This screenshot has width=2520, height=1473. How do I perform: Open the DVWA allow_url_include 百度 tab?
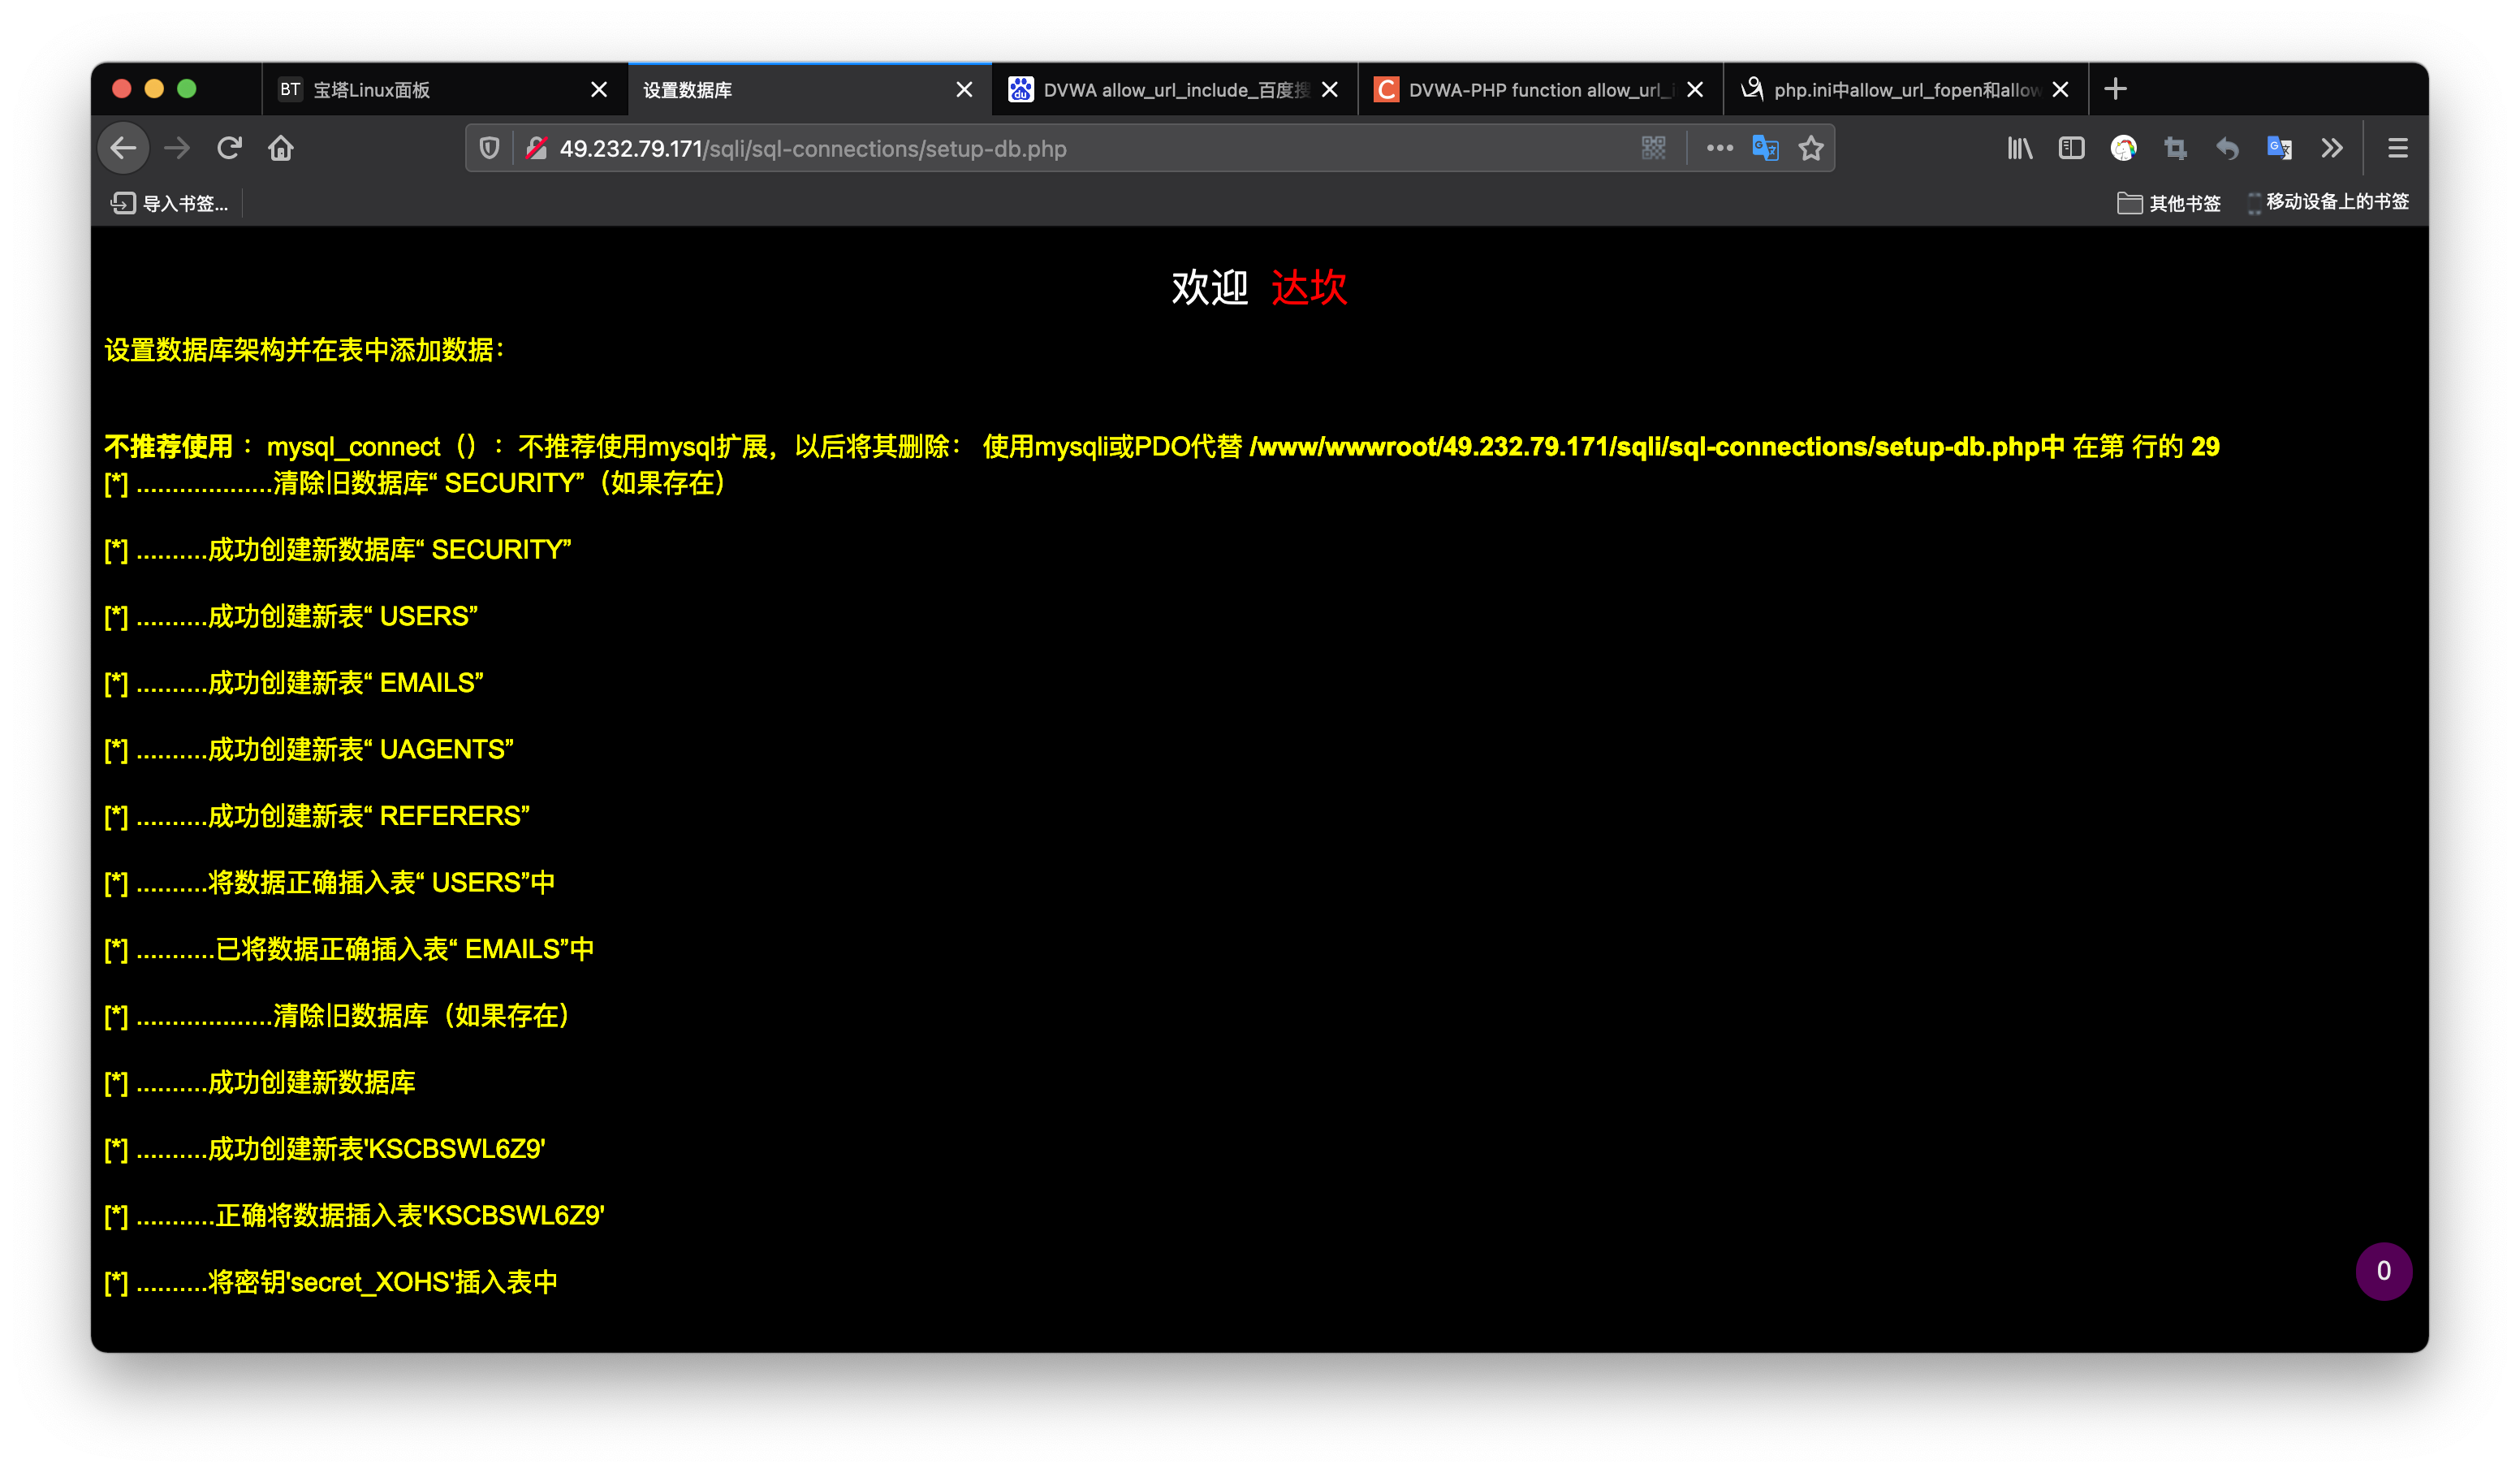[x=1160, y=90]
